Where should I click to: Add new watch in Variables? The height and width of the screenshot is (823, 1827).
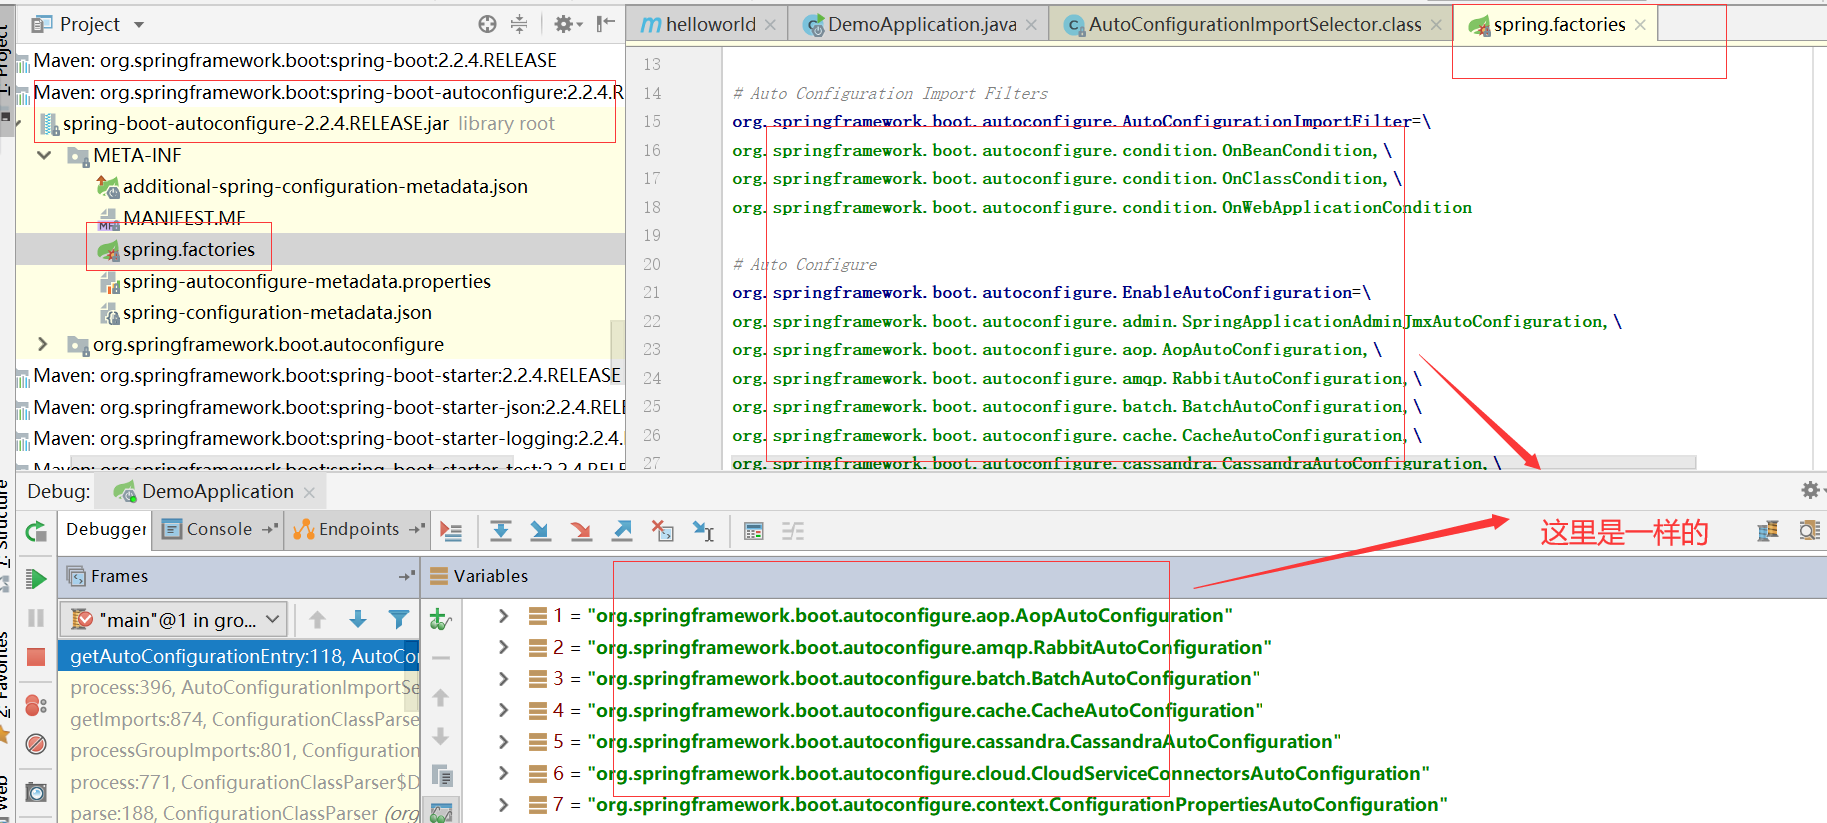pyautogui.click(x=440, y=620)
